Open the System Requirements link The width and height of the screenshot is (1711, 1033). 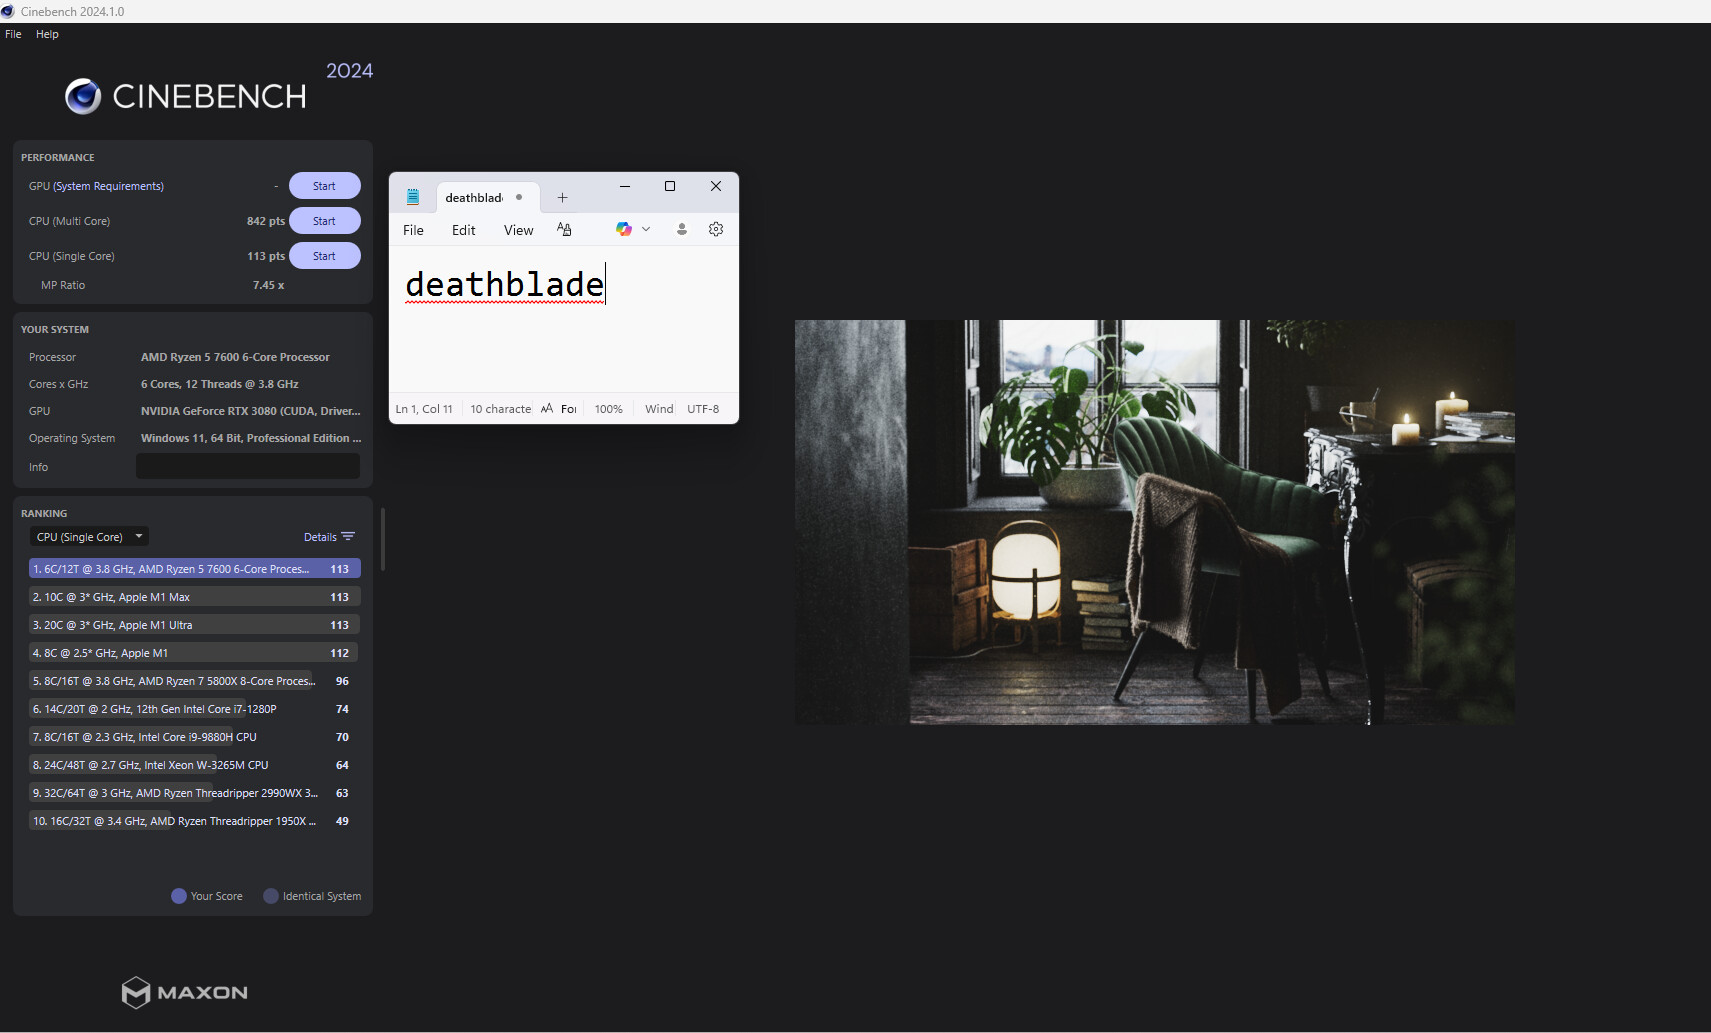(108, 186)
